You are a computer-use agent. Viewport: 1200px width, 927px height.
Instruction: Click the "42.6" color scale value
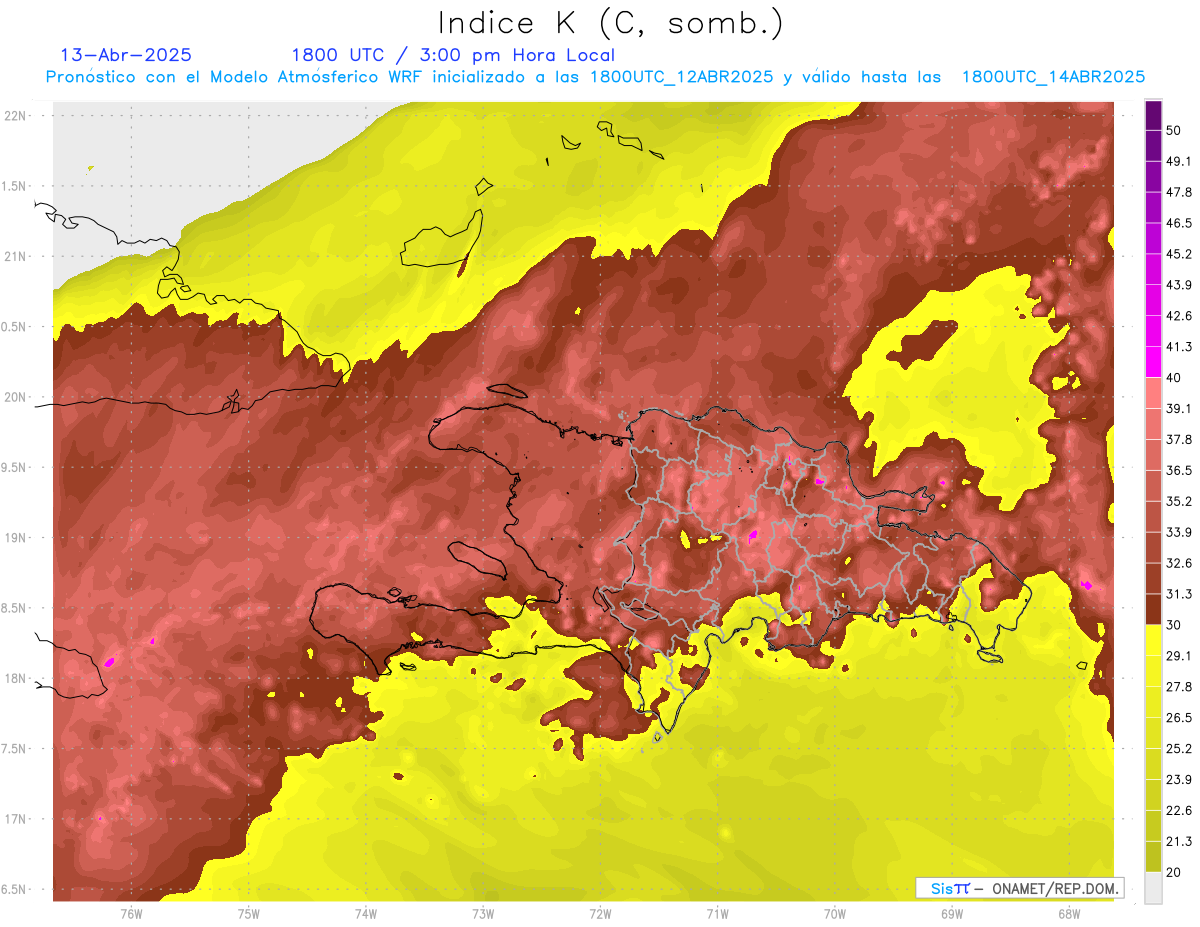coord(1179,316)
